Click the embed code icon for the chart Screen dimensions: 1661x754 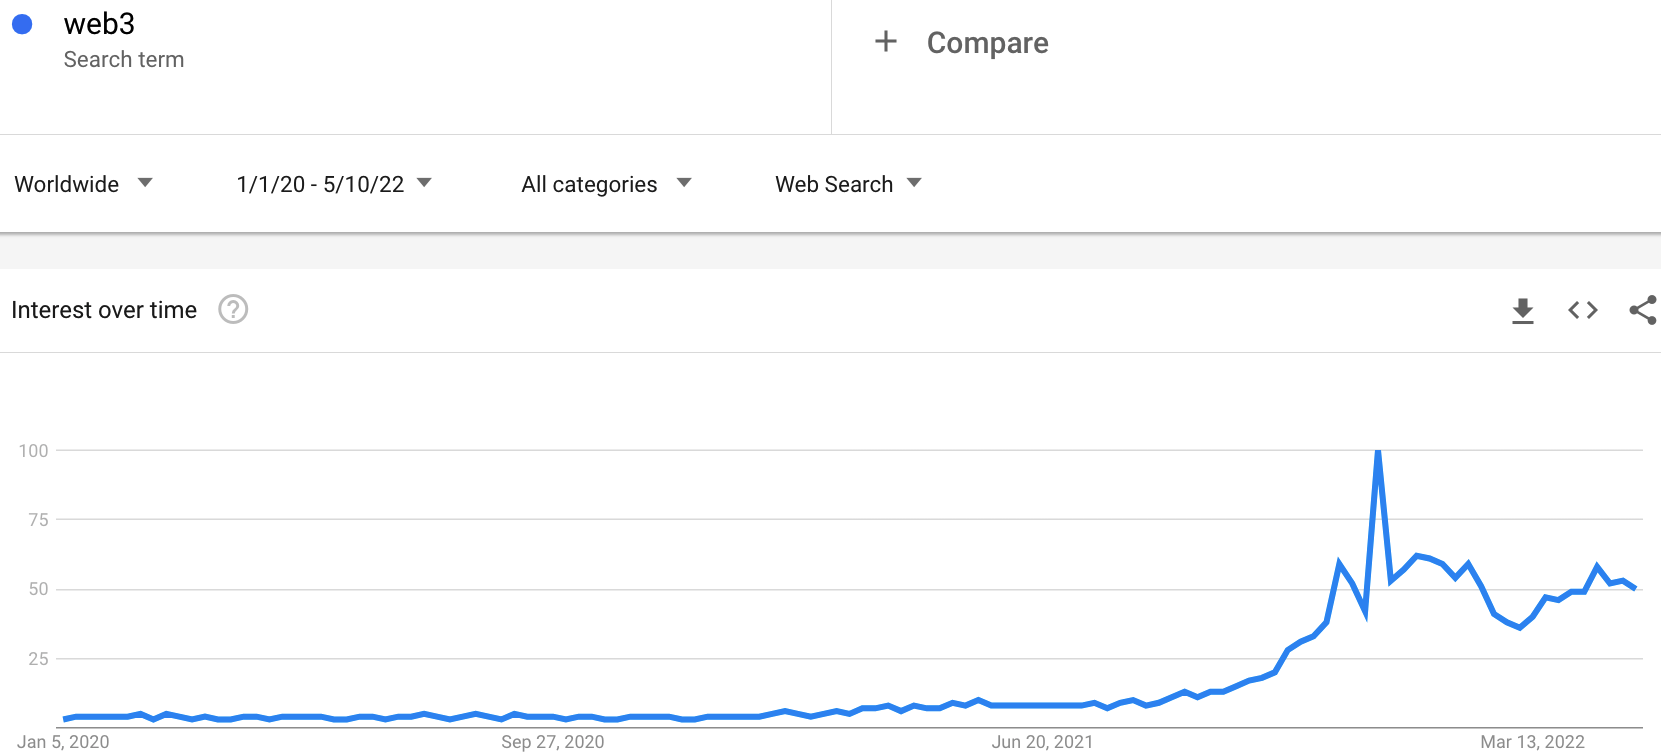1582,310
